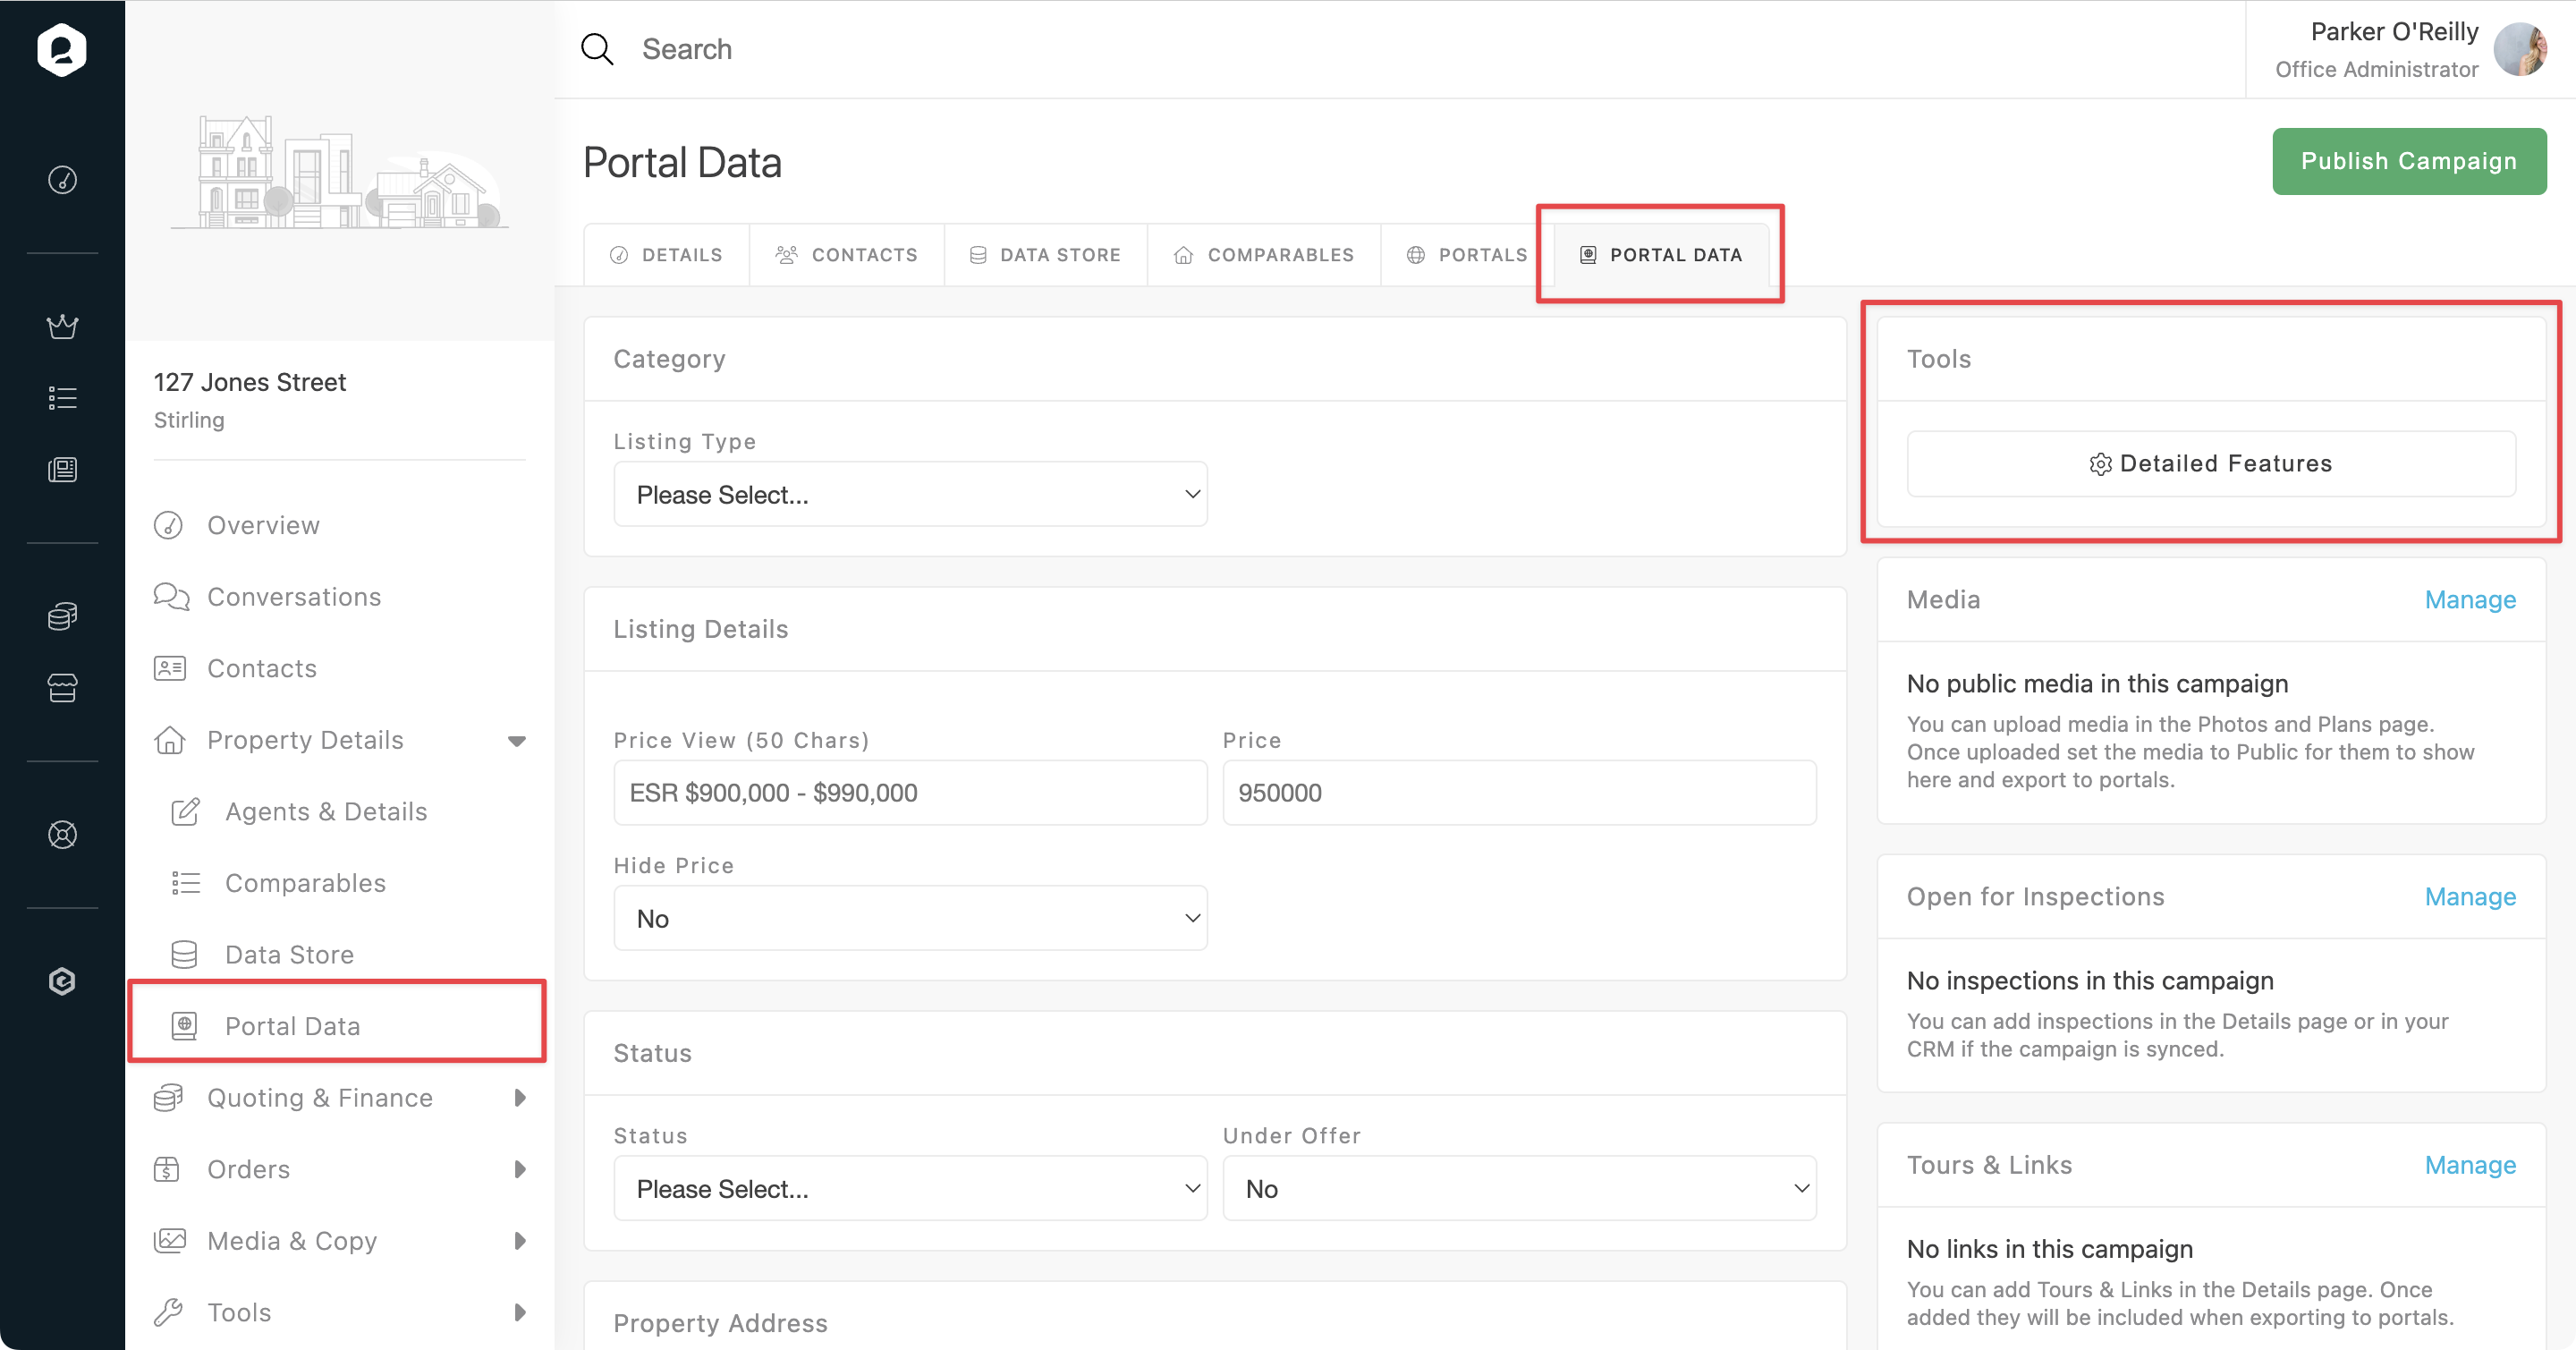Click the app logo at top left
2576x1350 pixels.
(x=62, y=49)
